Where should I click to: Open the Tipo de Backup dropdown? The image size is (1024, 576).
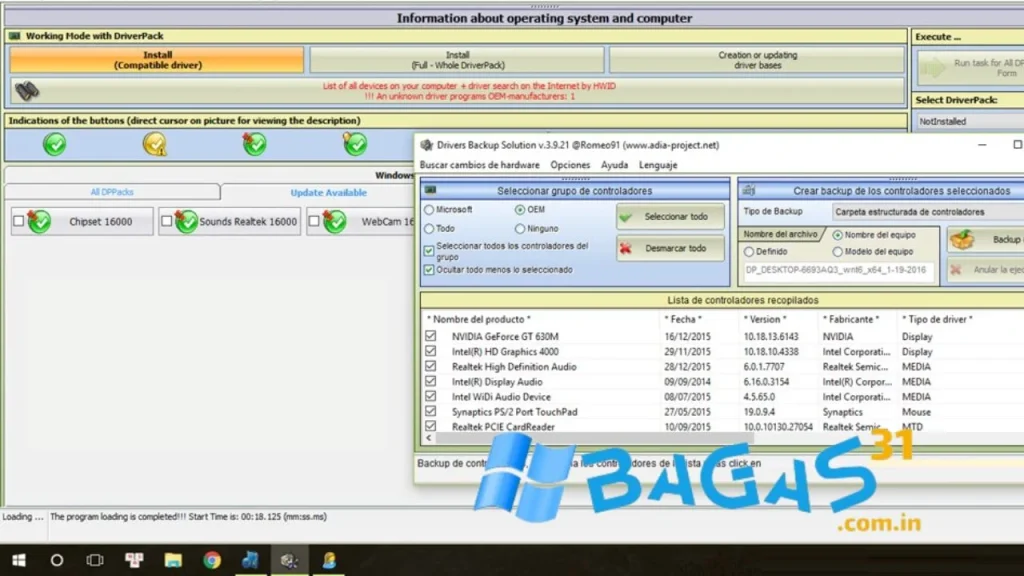pos(926,212)
